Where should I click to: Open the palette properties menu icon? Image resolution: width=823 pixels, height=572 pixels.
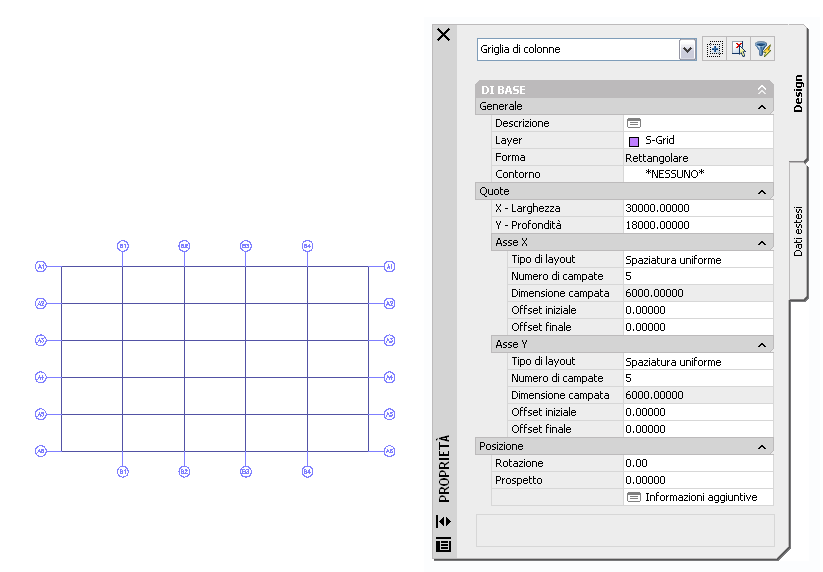coord(444,544)
